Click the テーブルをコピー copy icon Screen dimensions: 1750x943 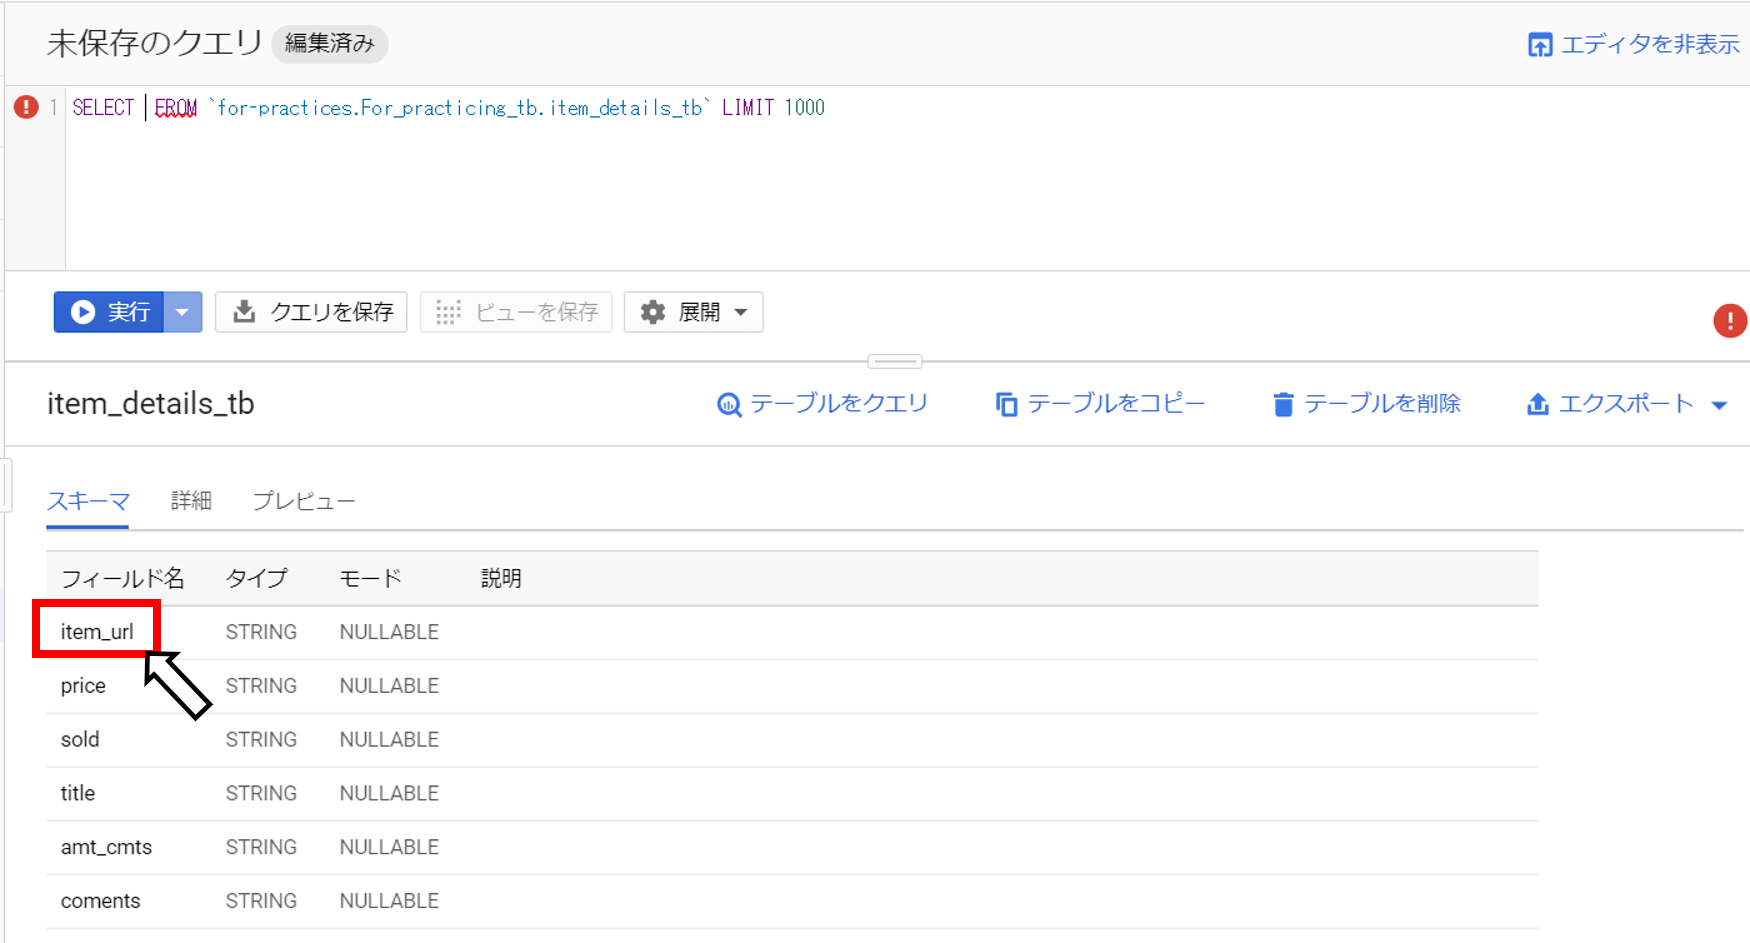[x=1006, y=404]
